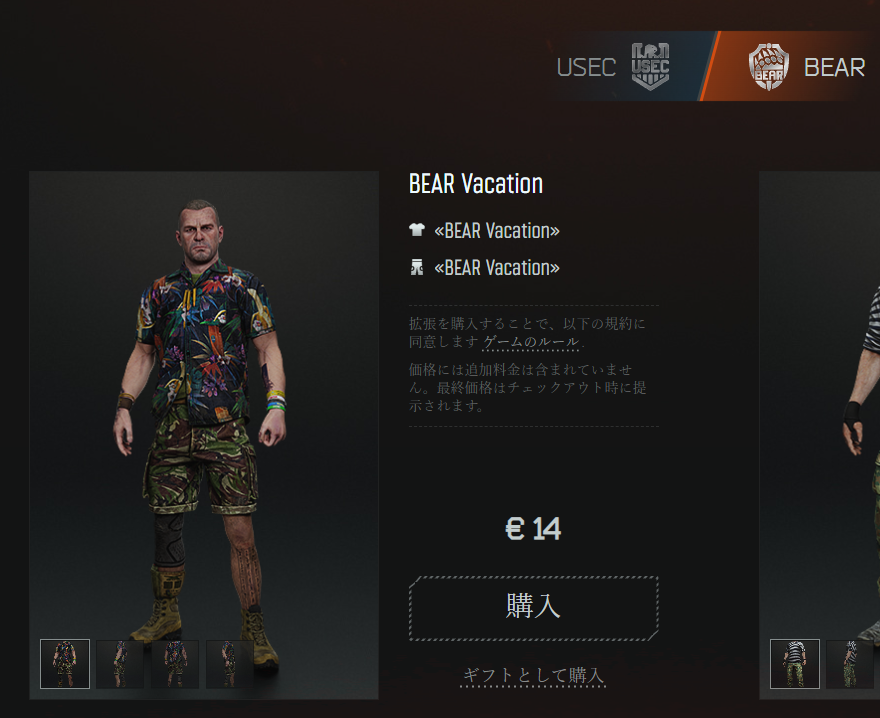The height and width of the screenshot is (718, 880).
Task: Click the «BEAR Vacation» lower body item label
Action: click(497, 268)
